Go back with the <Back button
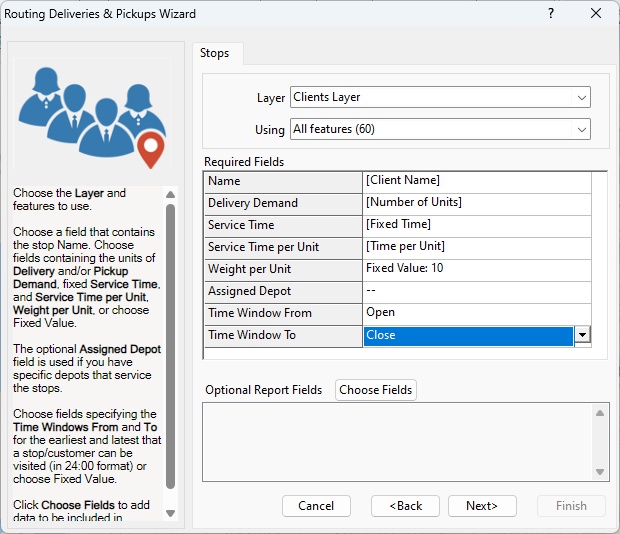The width and height of the screenshot is (620, 534). pos(405,506)
